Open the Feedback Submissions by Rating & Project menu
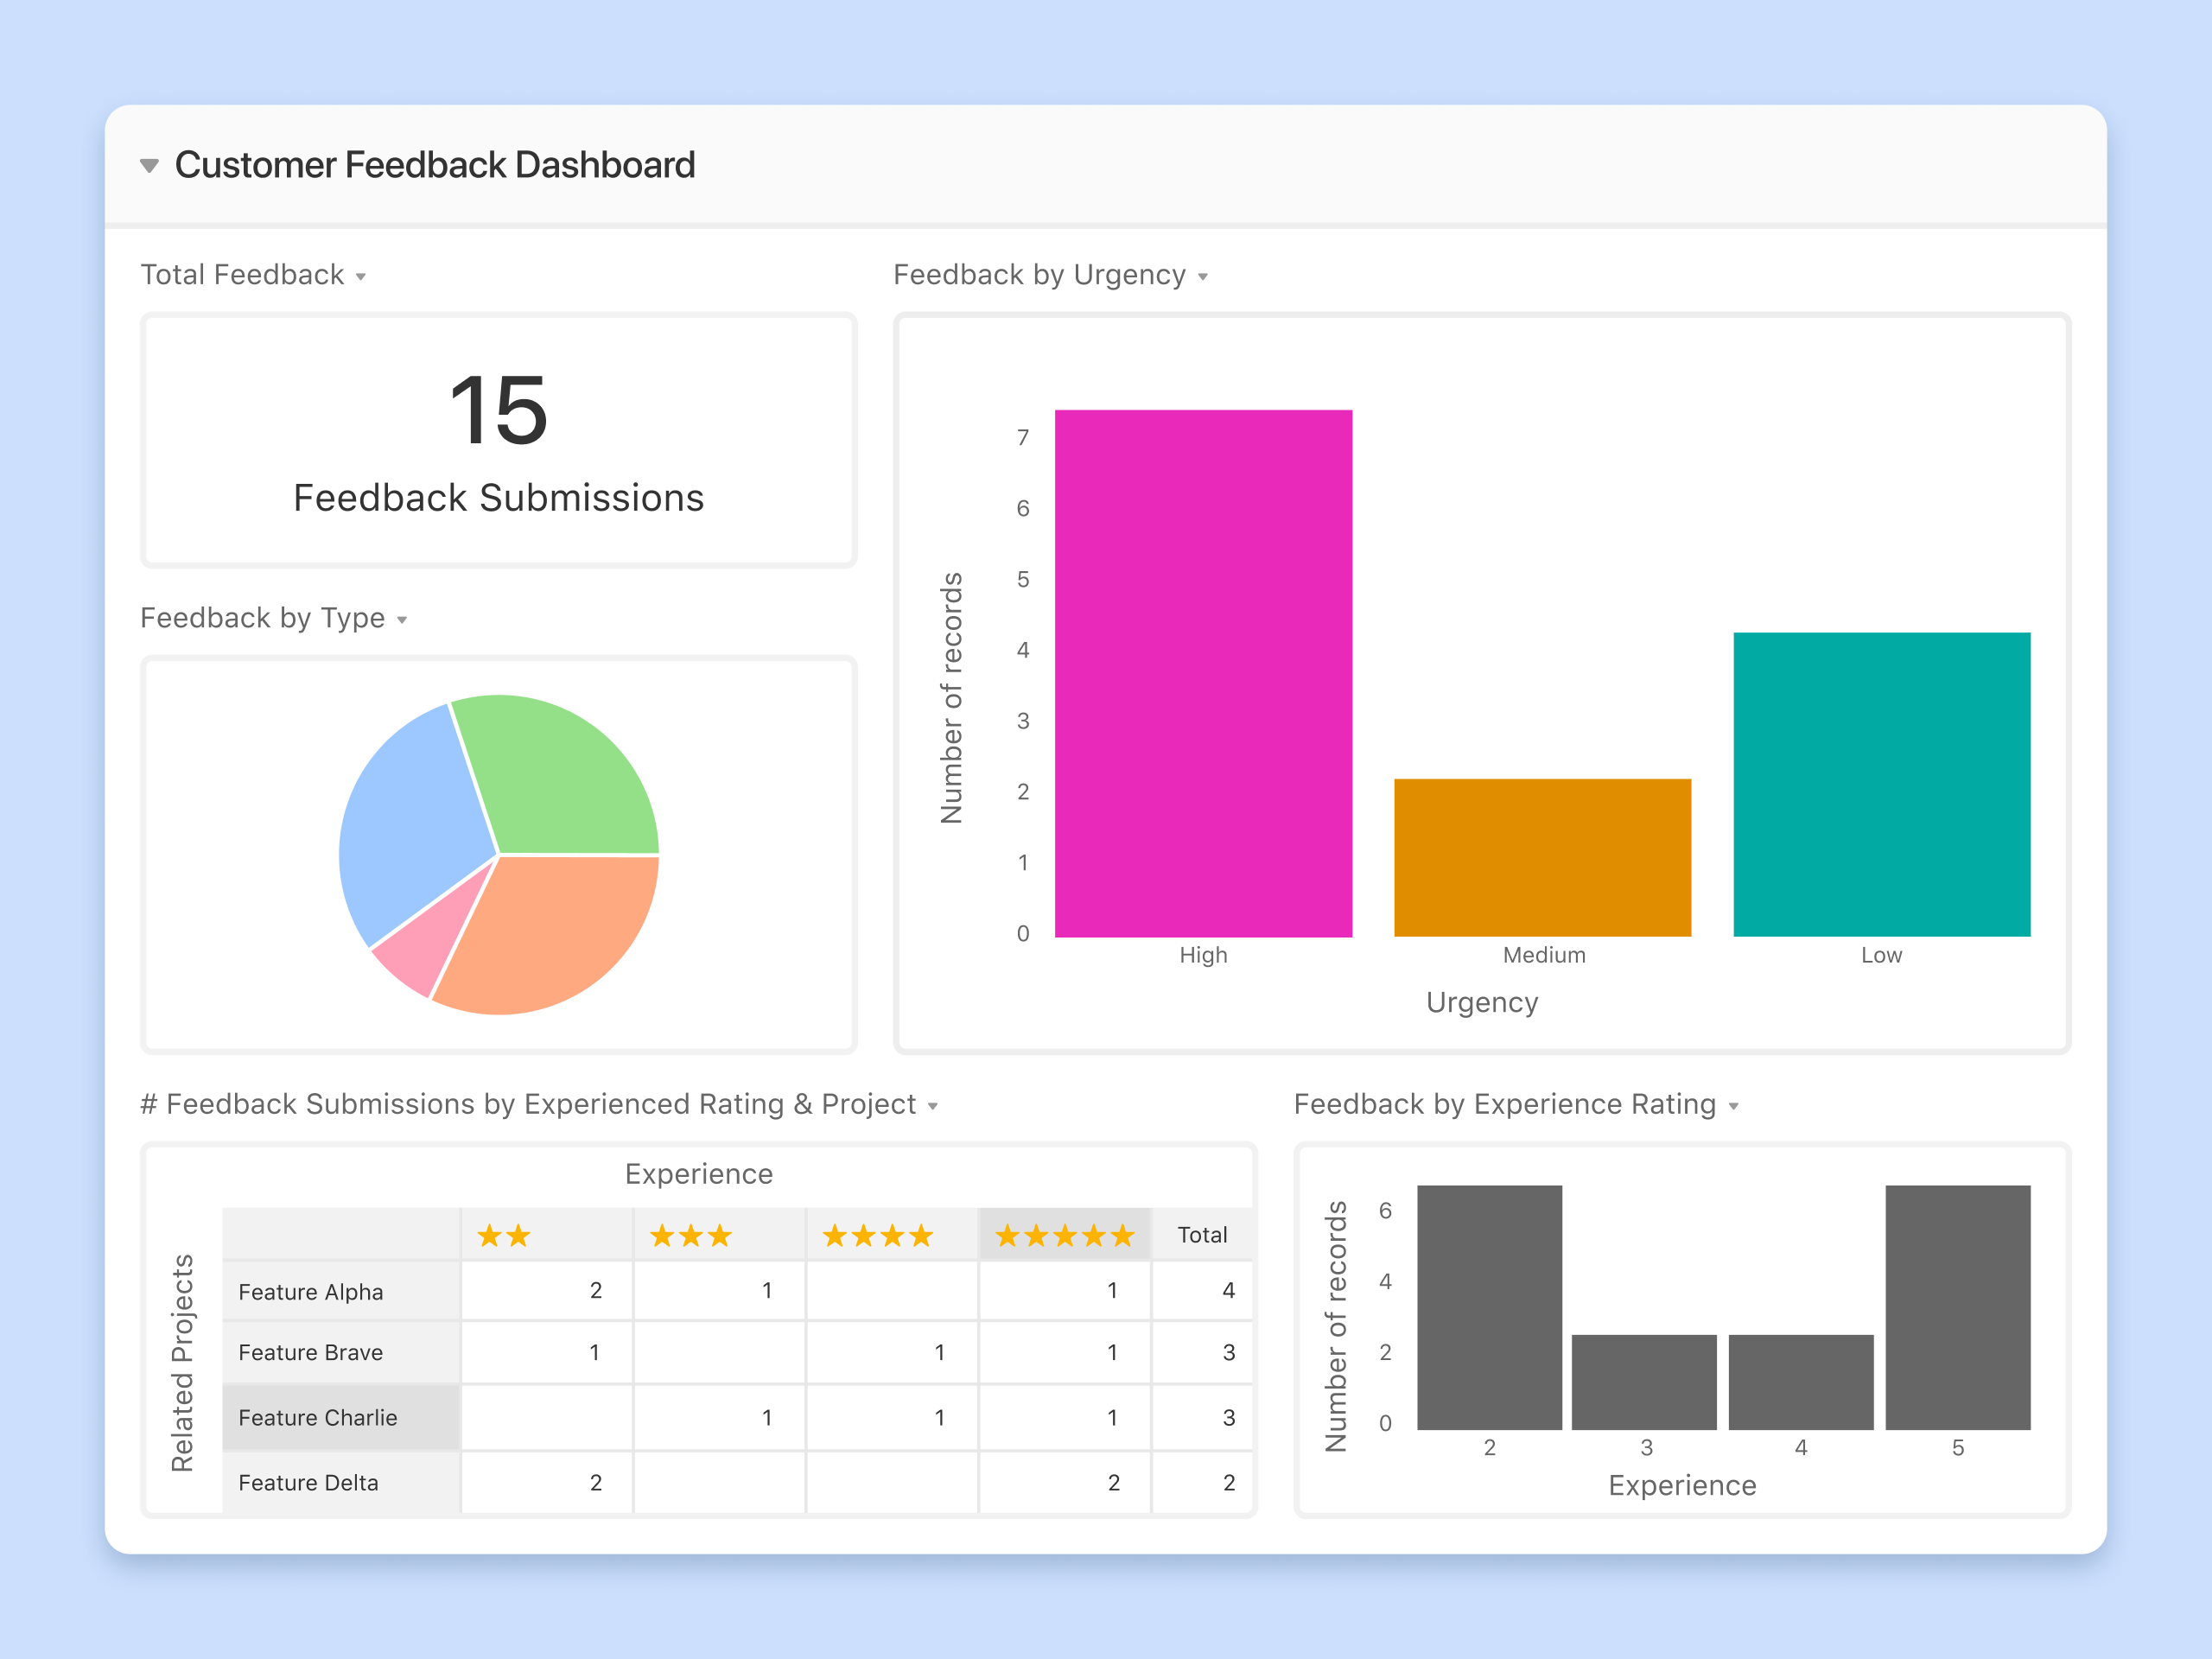The width and height of the screenshot is (2212, 1659). (x=932, y=1106)
